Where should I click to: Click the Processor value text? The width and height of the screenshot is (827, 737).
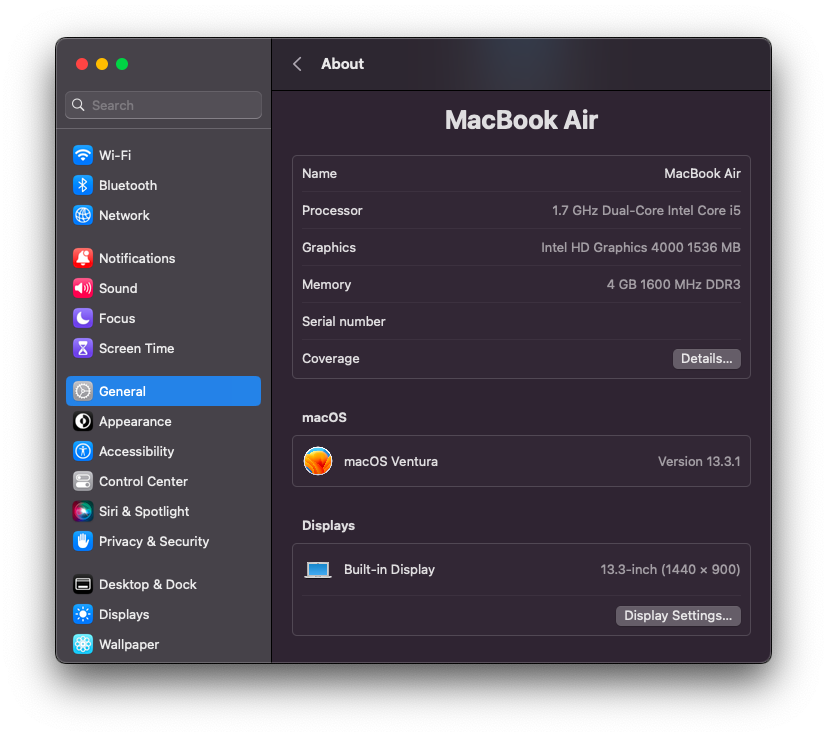point(646,210)
